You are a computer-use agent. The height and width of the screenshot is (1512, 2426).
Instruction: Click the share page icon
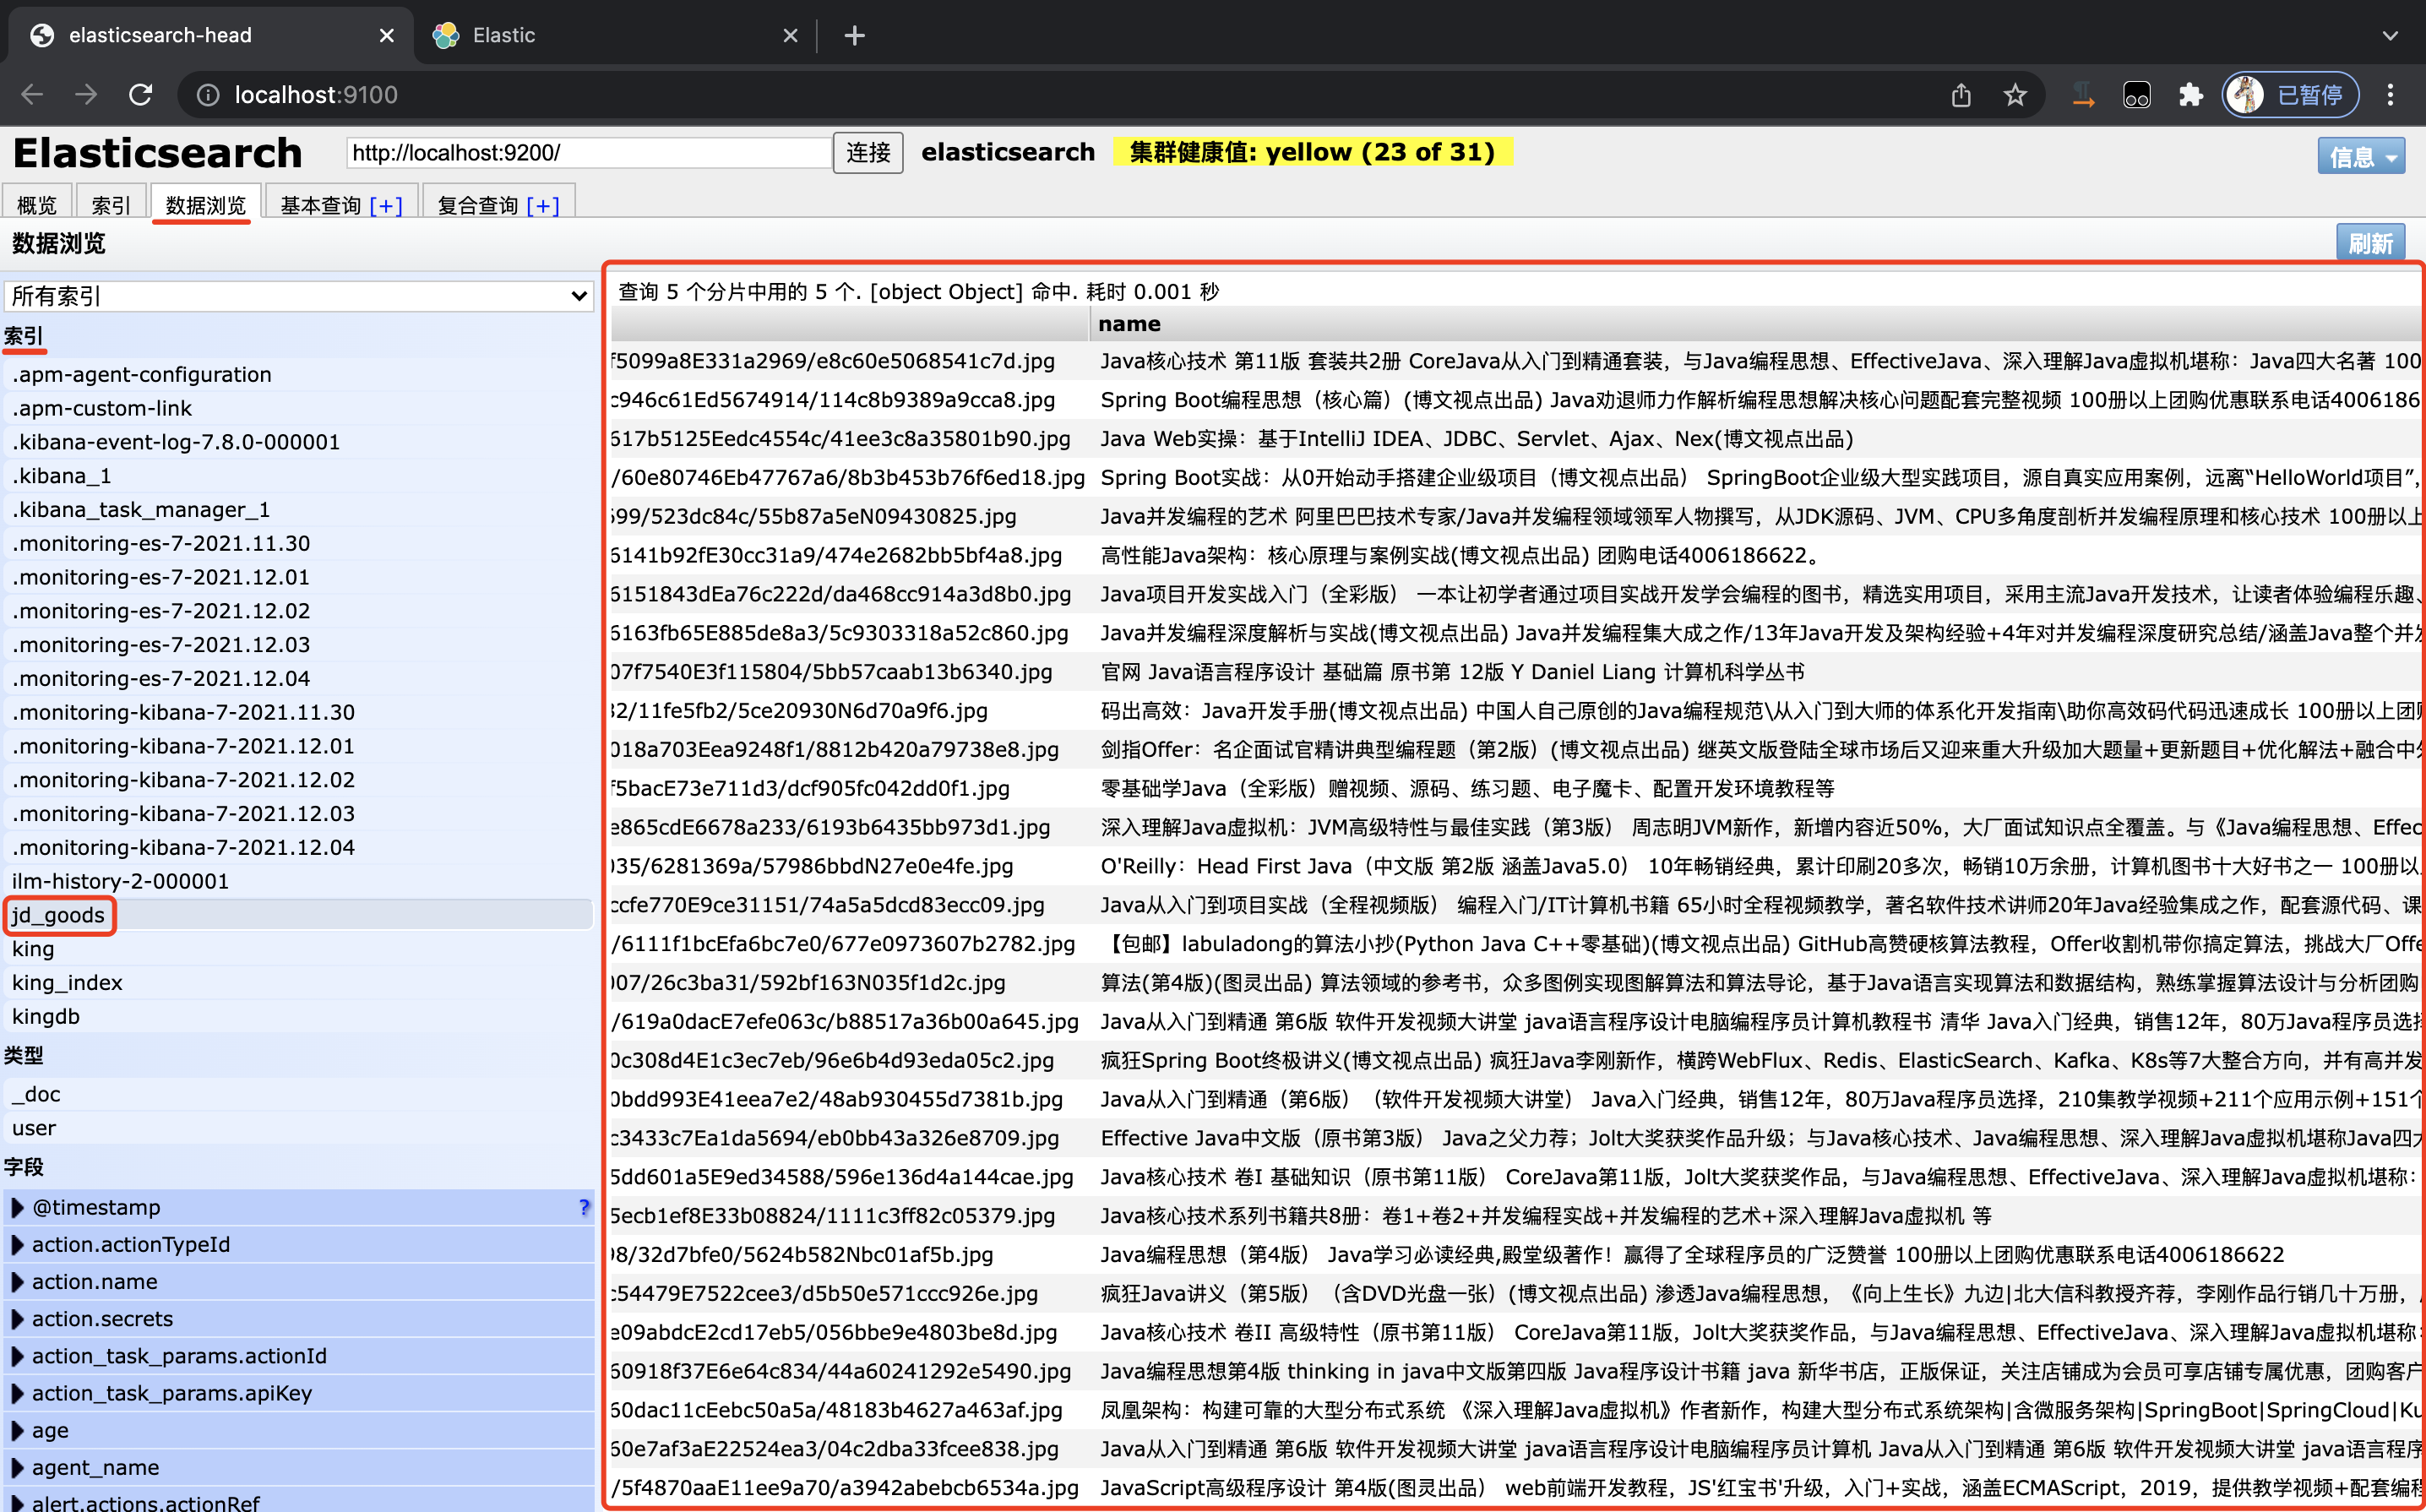[x=1961, y=95]
